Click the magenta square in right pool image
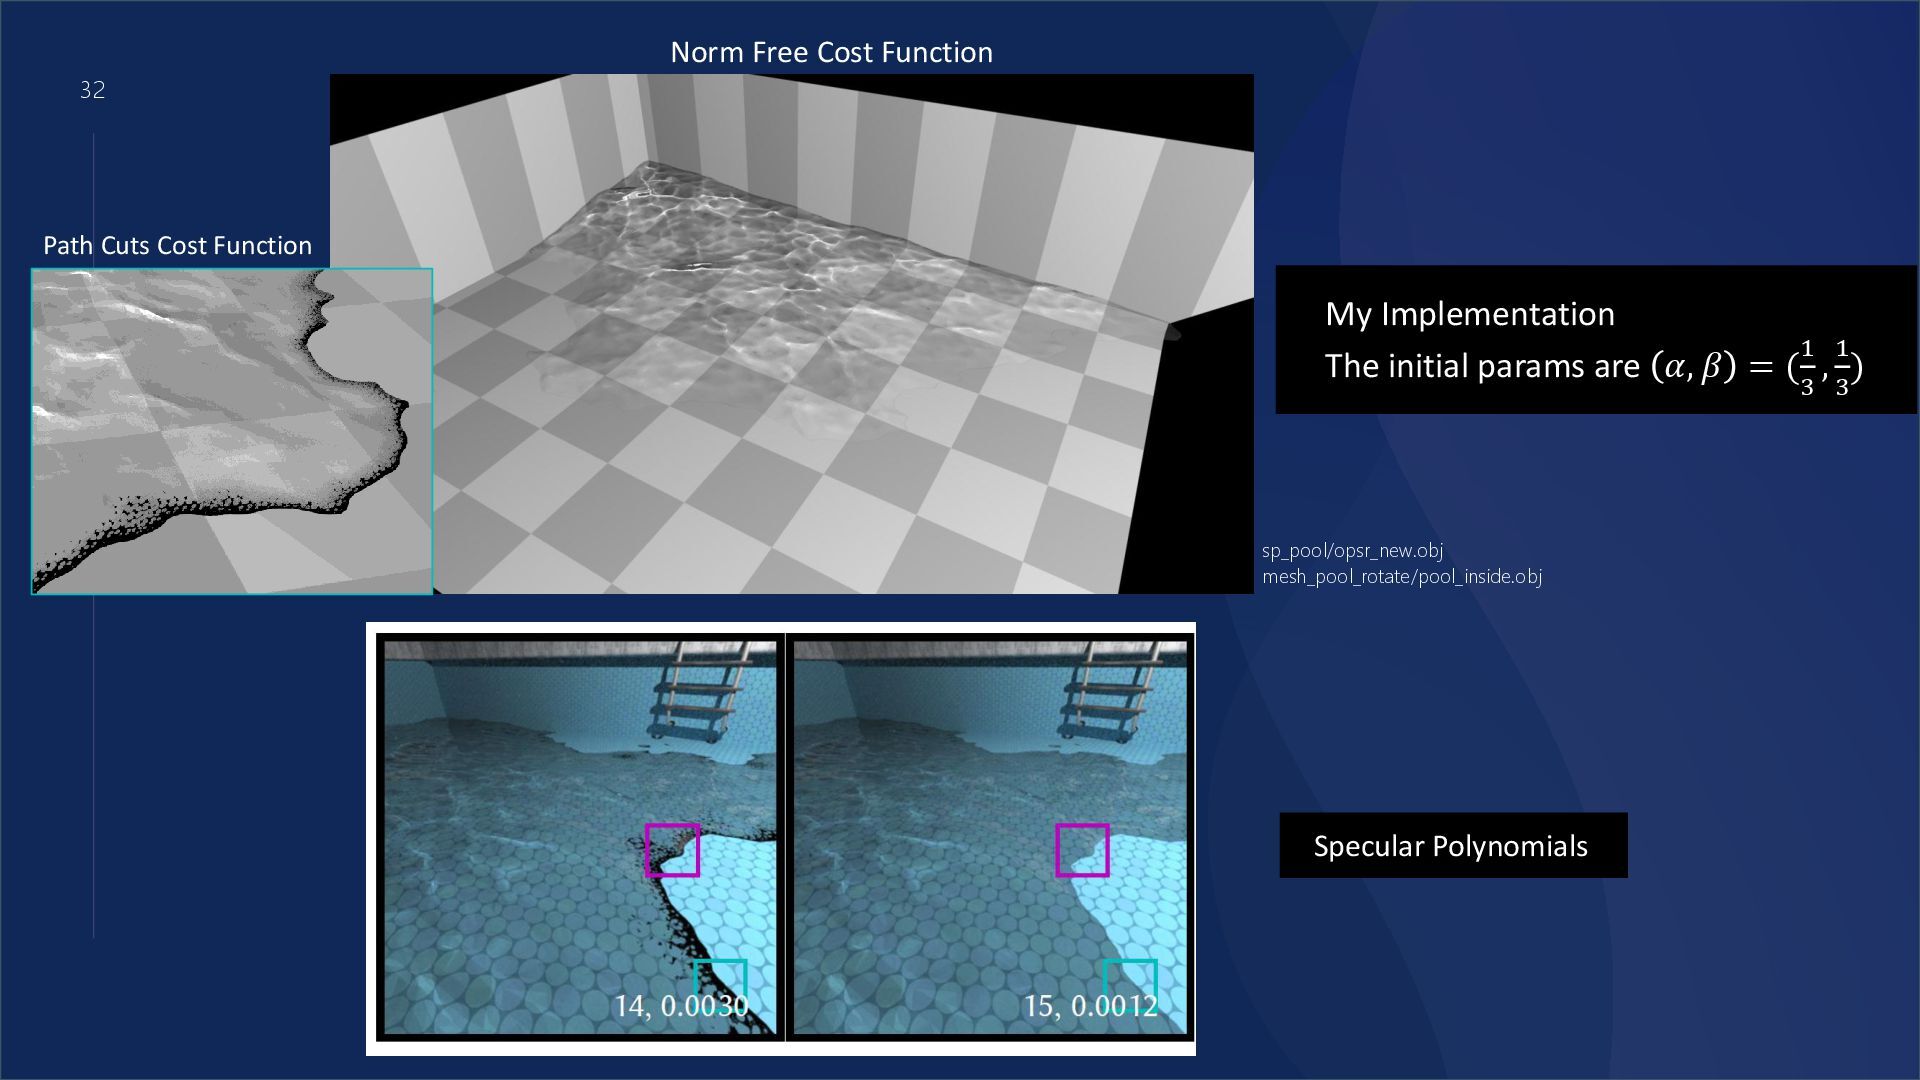 [x=1082, y=850]
